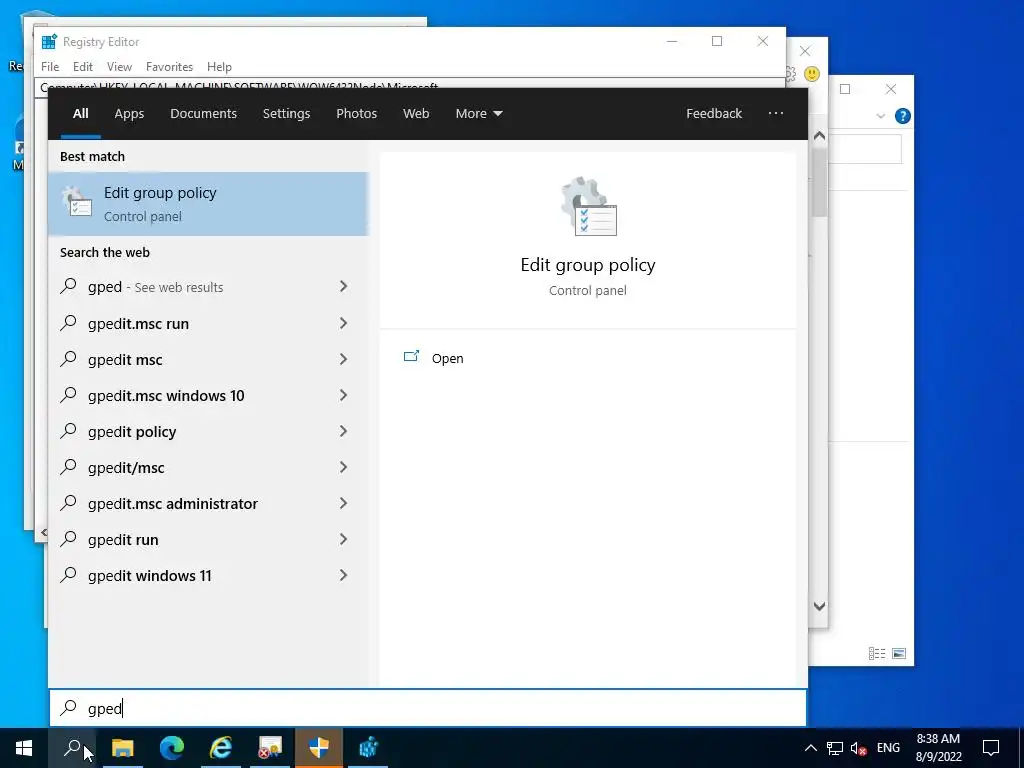
Task: Click the taskbar search magnifier button
Action: click(x=72, y=748)
